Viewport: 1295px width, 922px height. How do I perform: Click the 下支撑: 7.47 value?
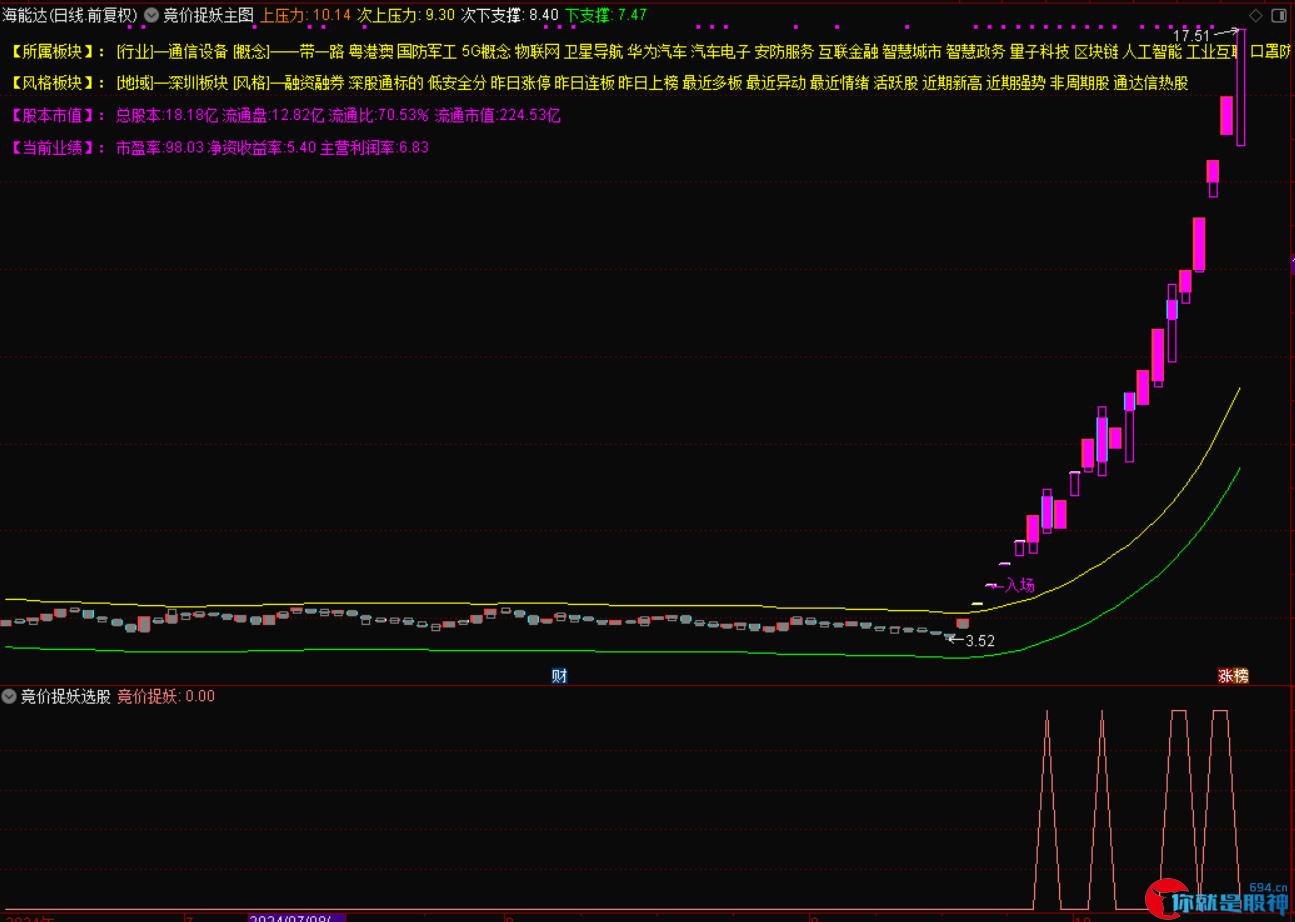[606, 15]
